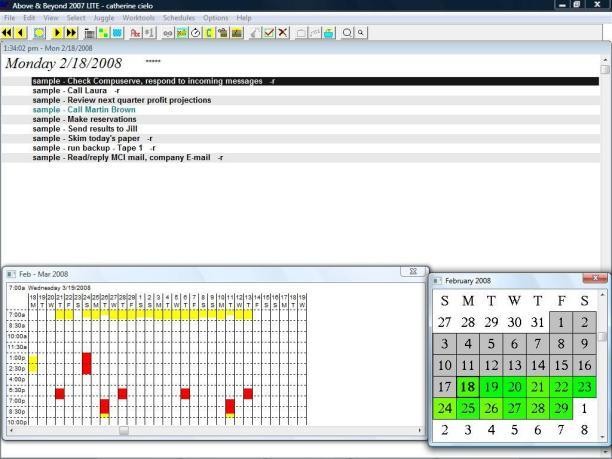Click the green checkmark done icon
This screenshot has height=459, width=612.
(269, 33)
